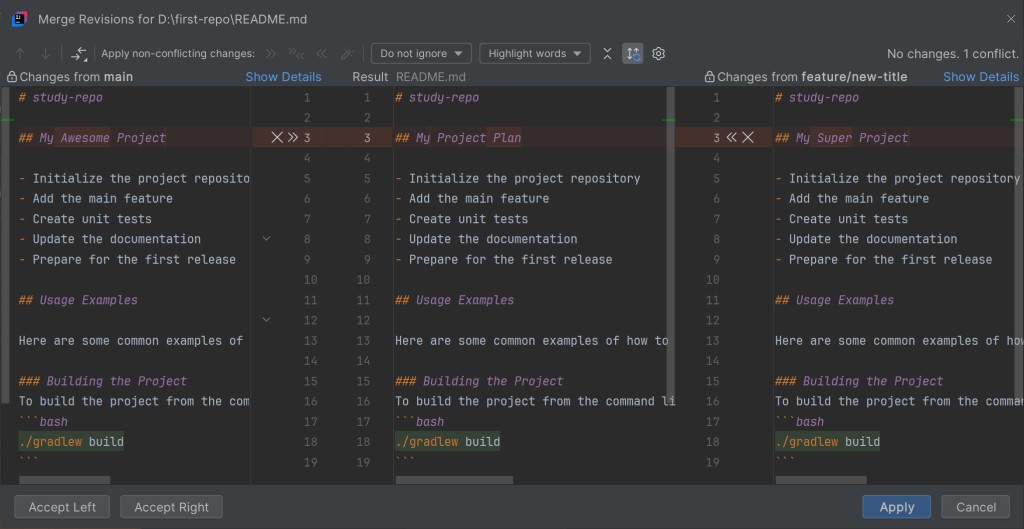Click '- Update the documentation' in right pane

pyautogui.click(x=867, y=239)
